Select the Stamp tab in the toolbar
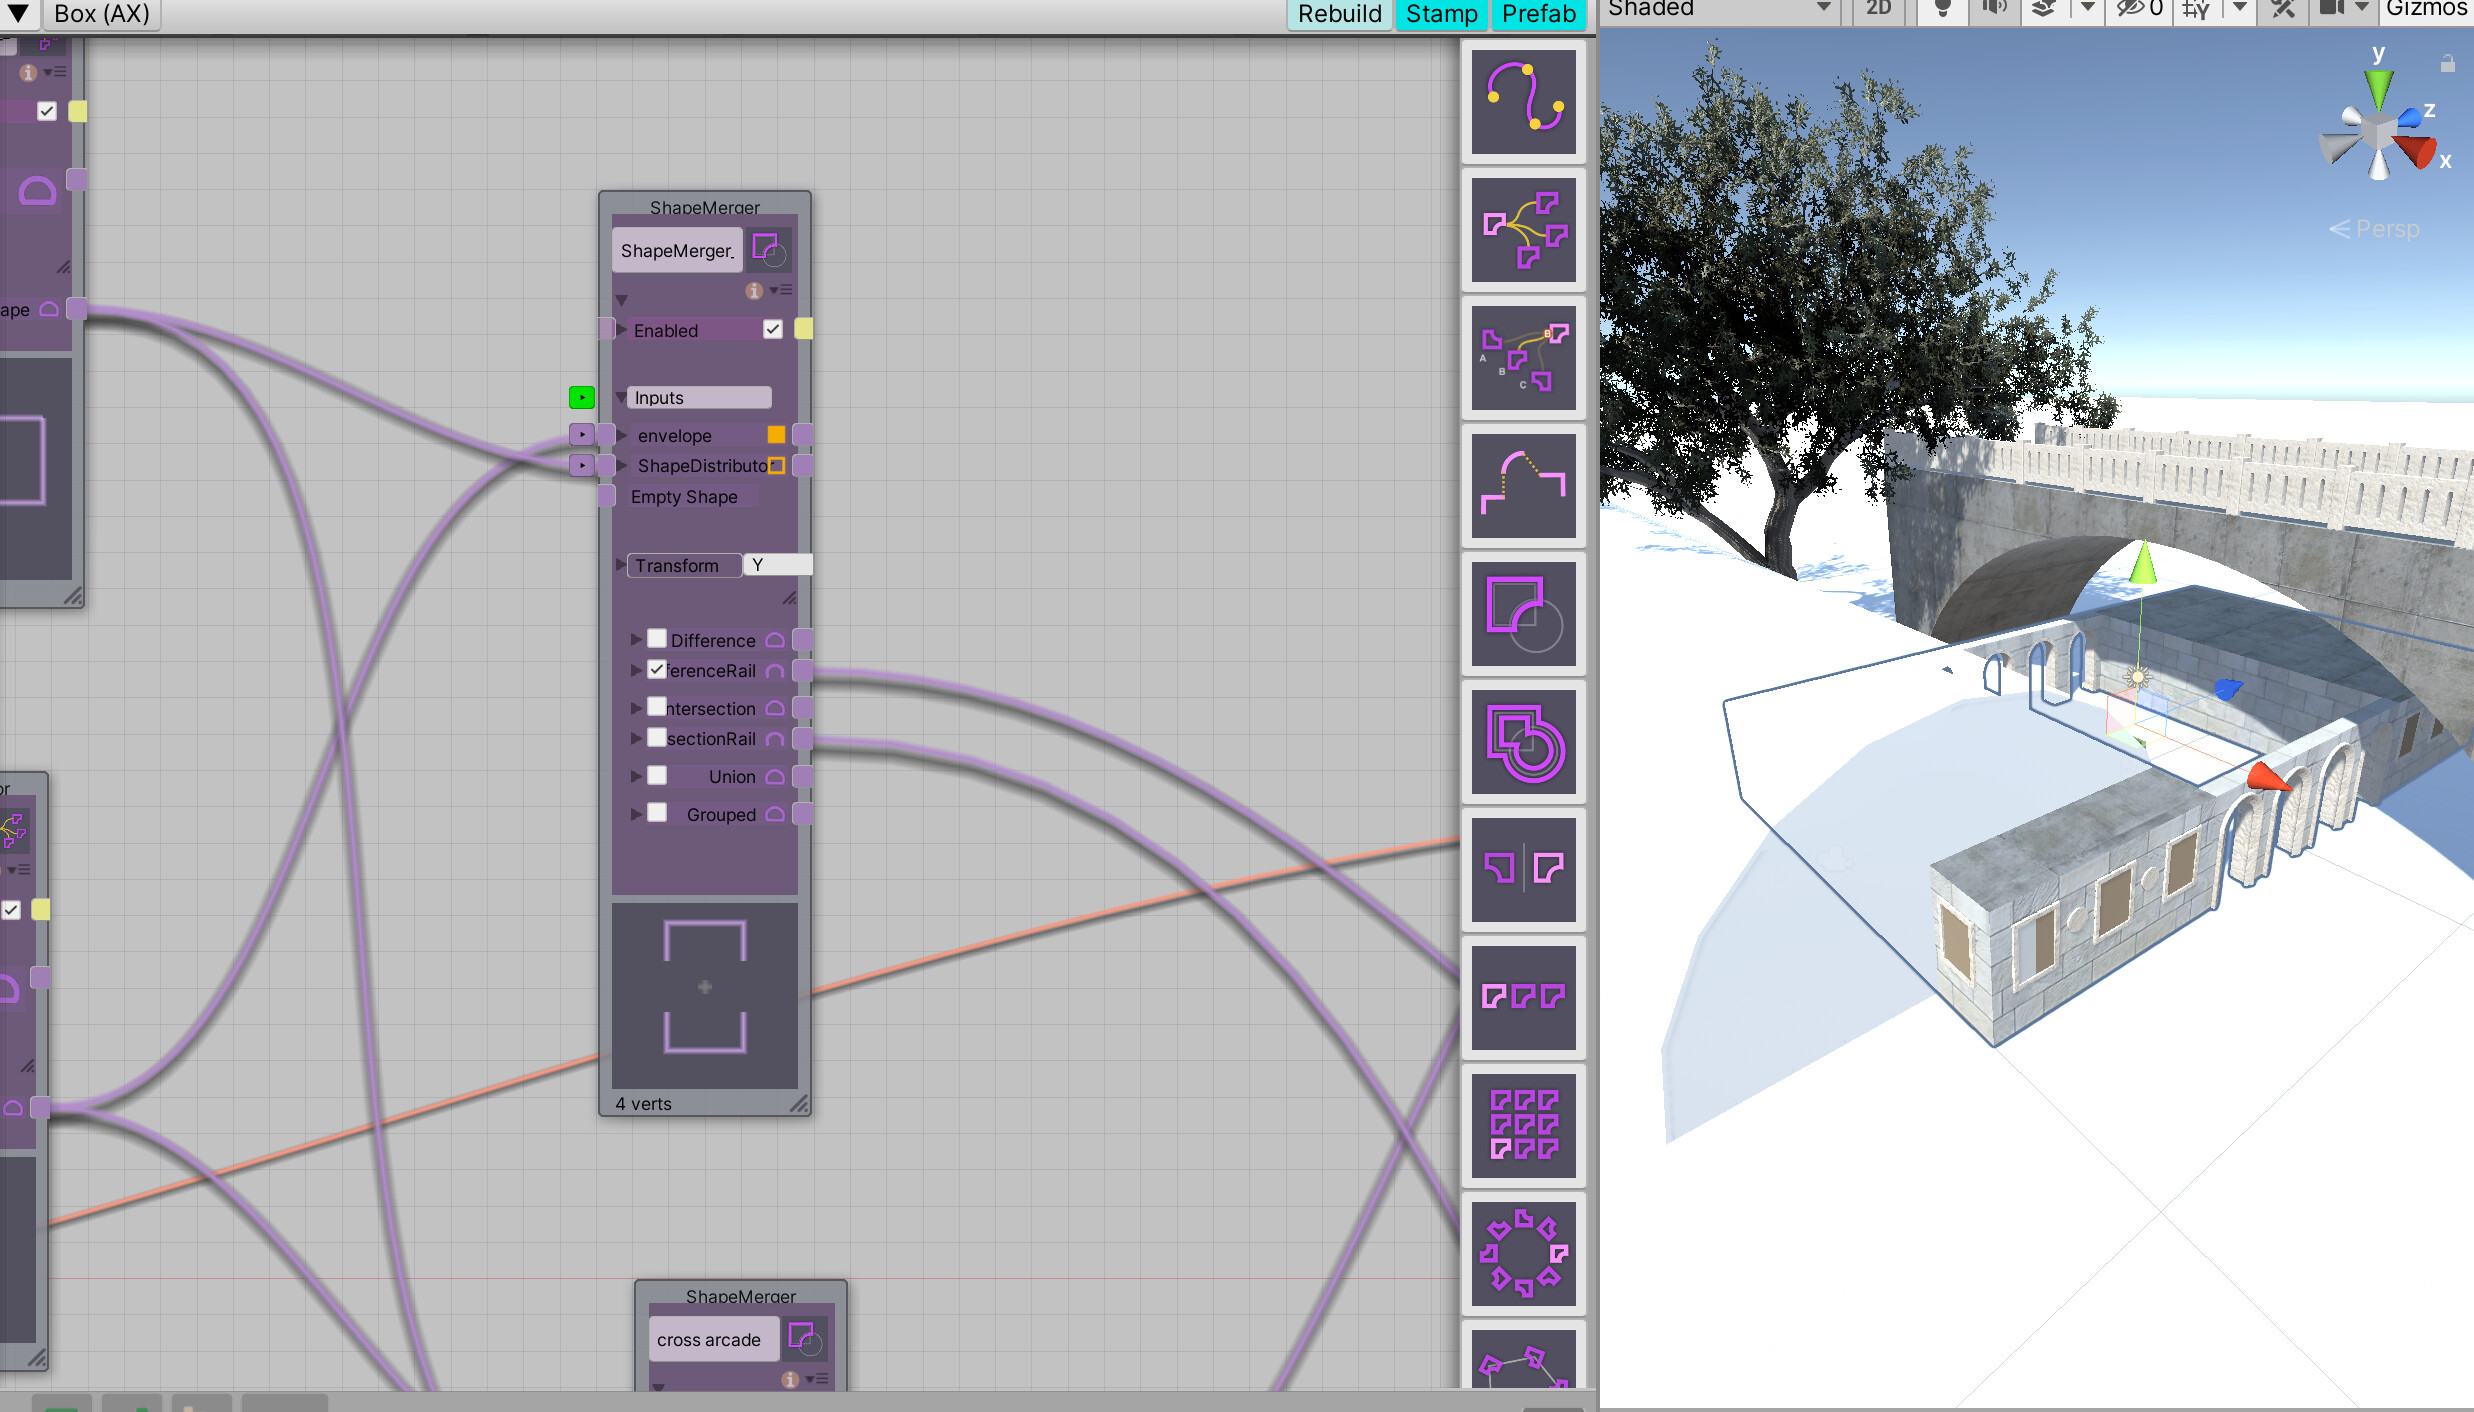This screenshot has height=1412, width=2474. click(1441, 14)
